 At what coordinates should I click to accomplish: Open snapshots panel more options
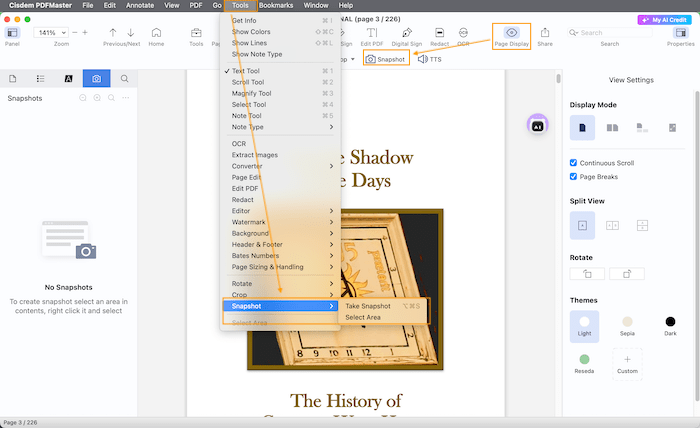[x=126, y=98]
